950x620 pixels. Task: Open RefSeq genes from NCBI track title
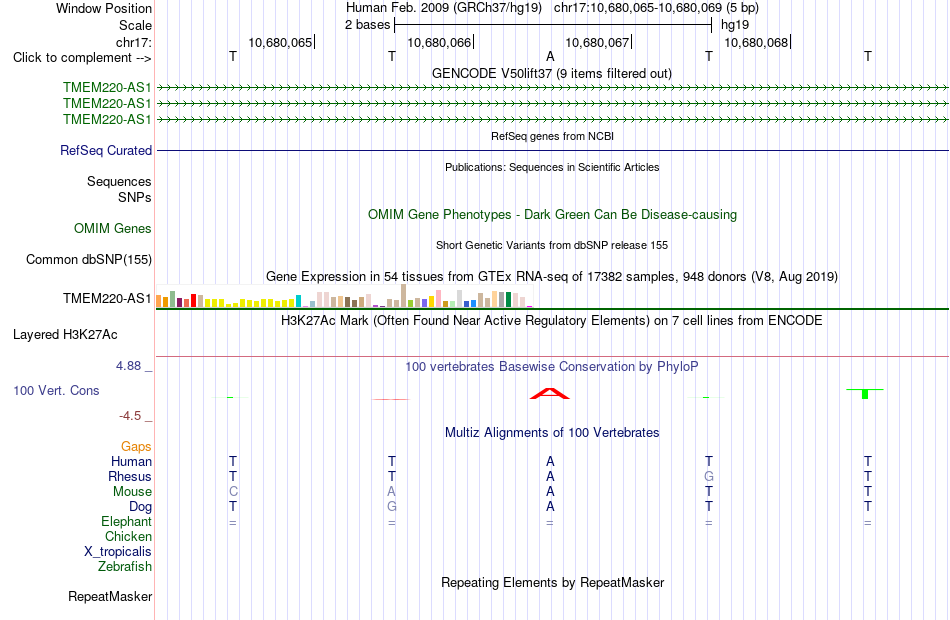(x=552, y=136)
